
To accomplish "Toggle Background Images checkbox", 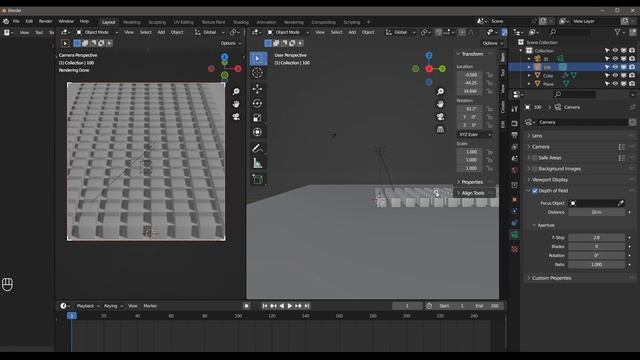I will (x=535, y=169).
